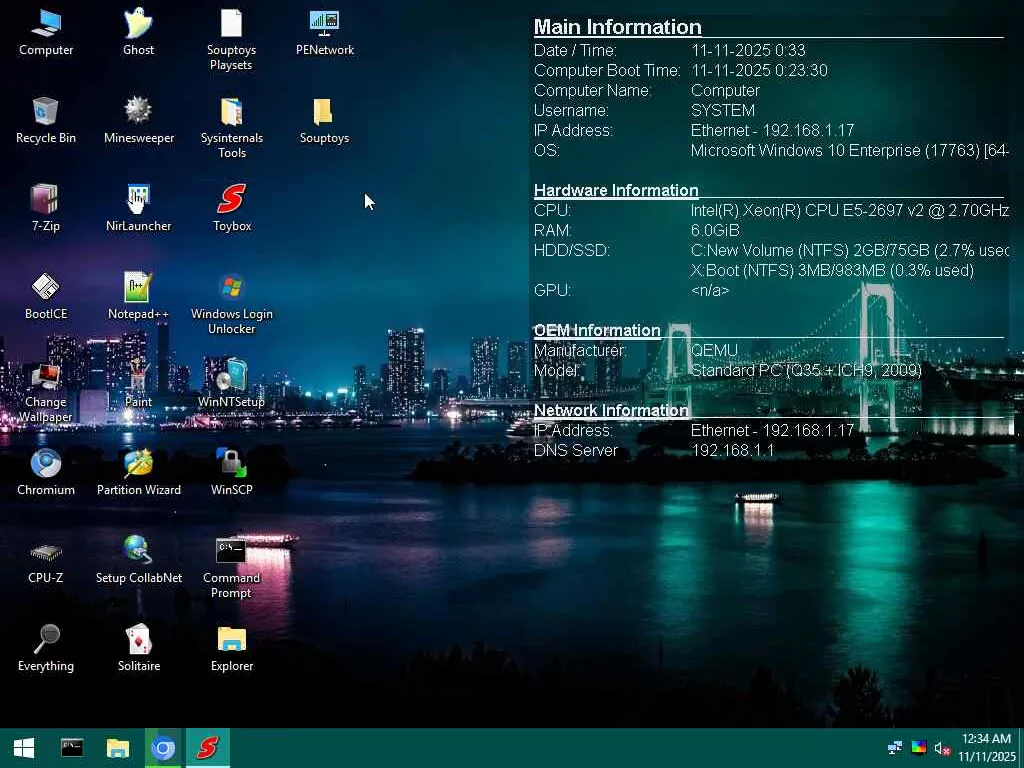
Task: Click the Command Prompt taskbar button
Action: click(x=72, y=748)
